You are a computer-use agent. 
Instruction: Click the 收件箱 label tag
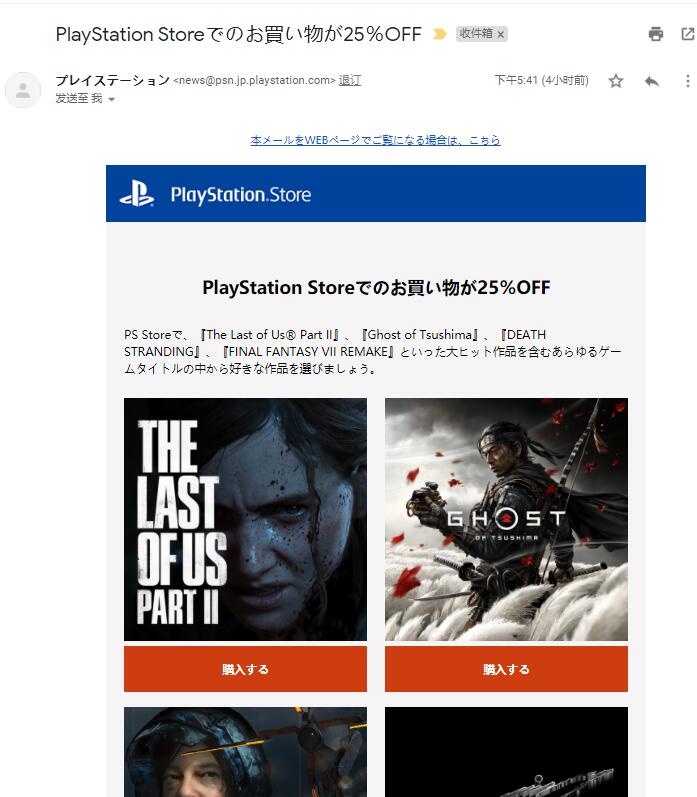[476, 34]
